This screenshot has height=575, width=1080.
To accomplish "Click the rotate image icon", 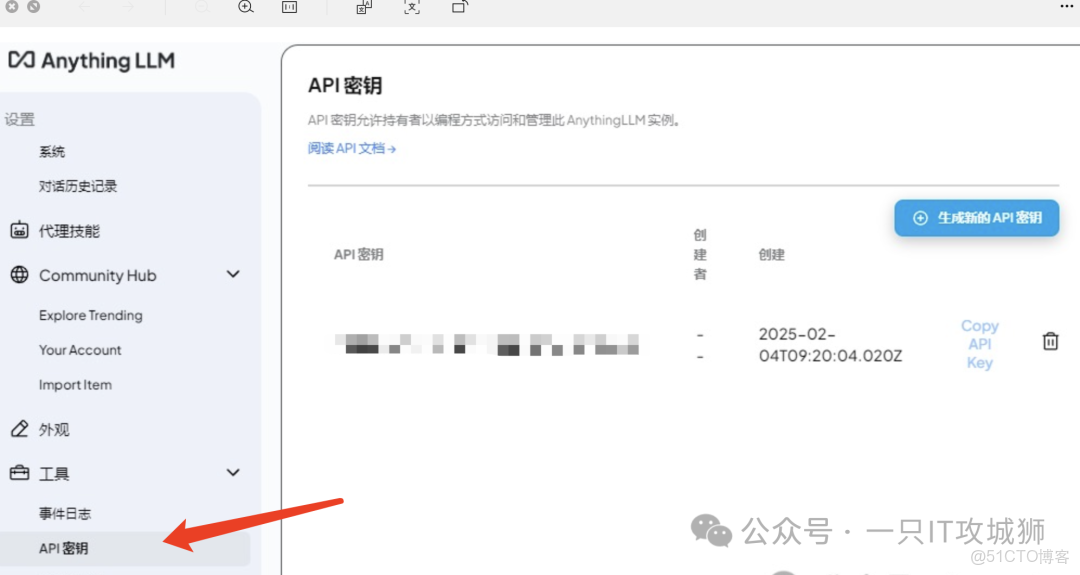I will tap(459, 7).
